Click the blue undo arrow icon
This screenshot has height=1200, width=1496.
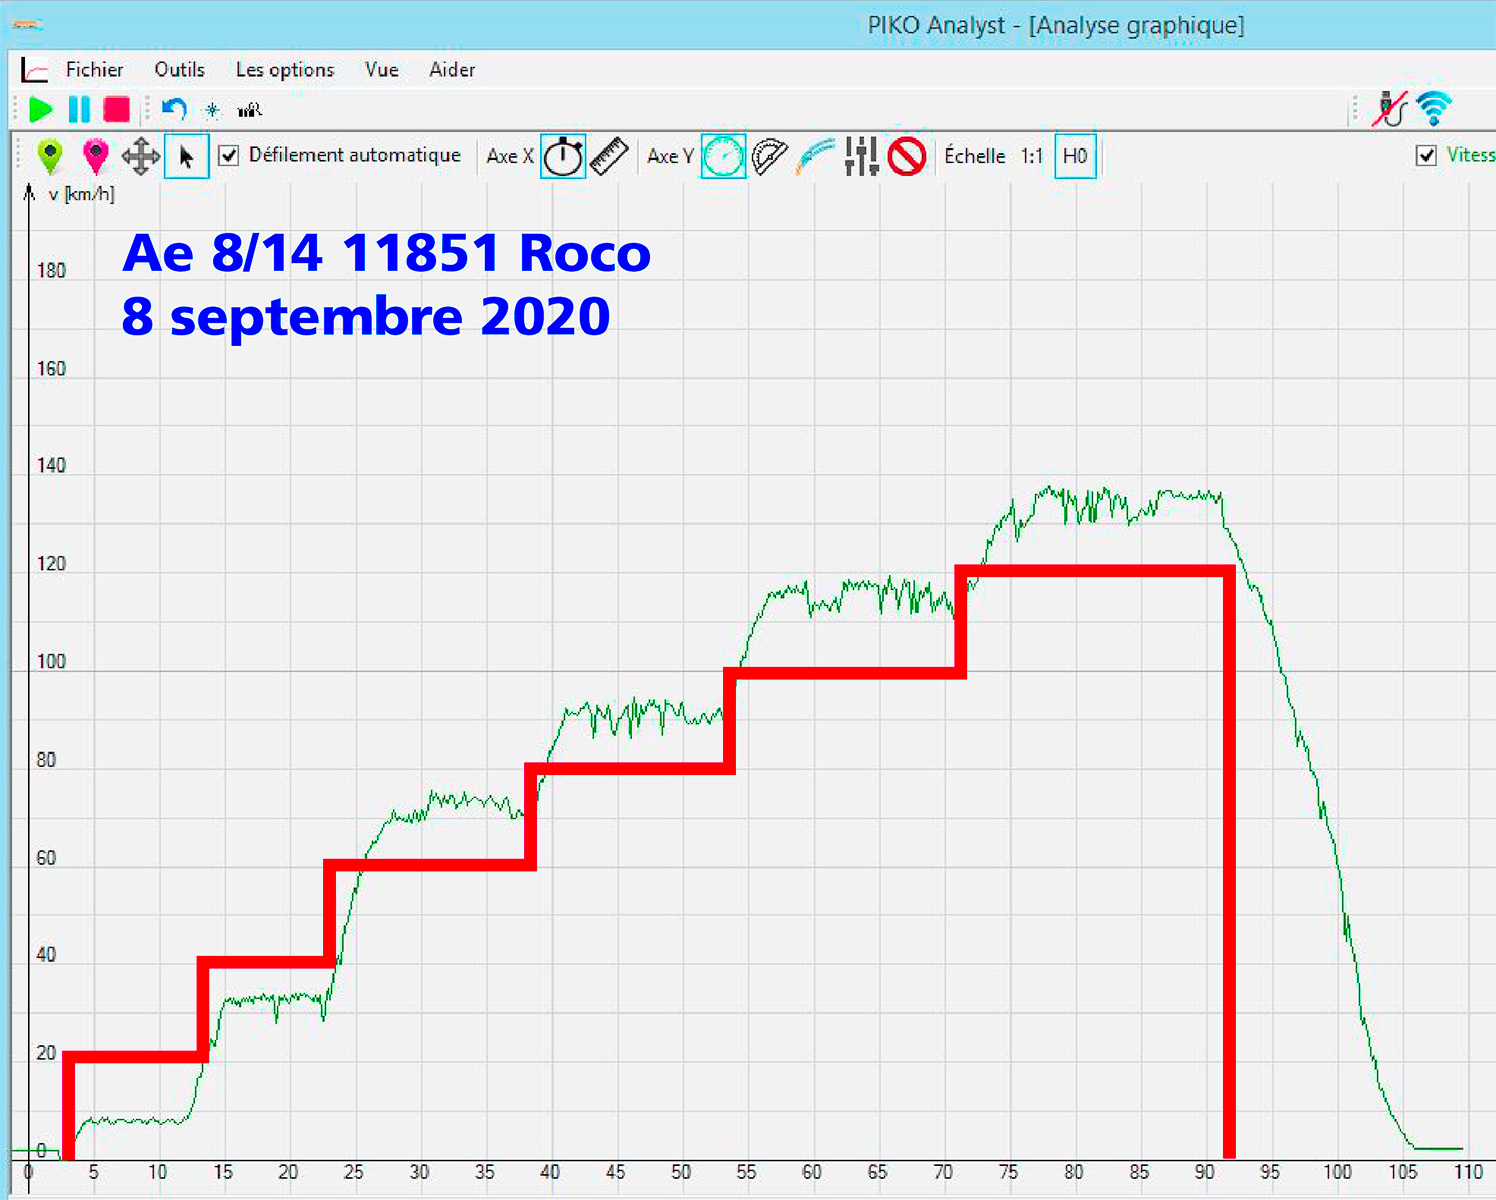(x=174, y=109)
